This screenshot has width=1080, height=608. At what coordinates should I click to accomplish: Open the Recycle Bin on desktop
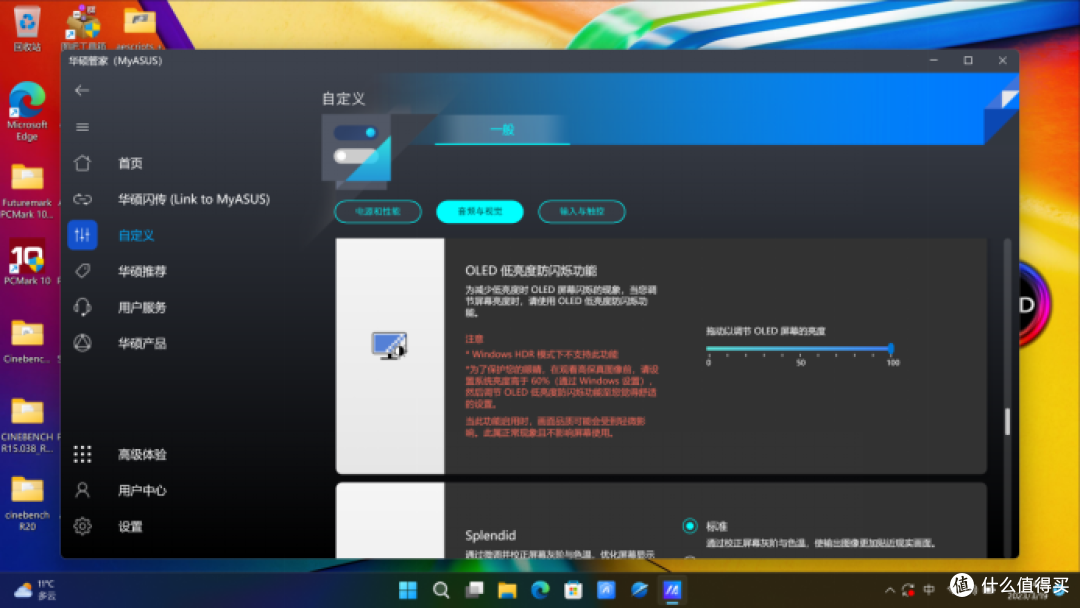click(x=27, y=29)
